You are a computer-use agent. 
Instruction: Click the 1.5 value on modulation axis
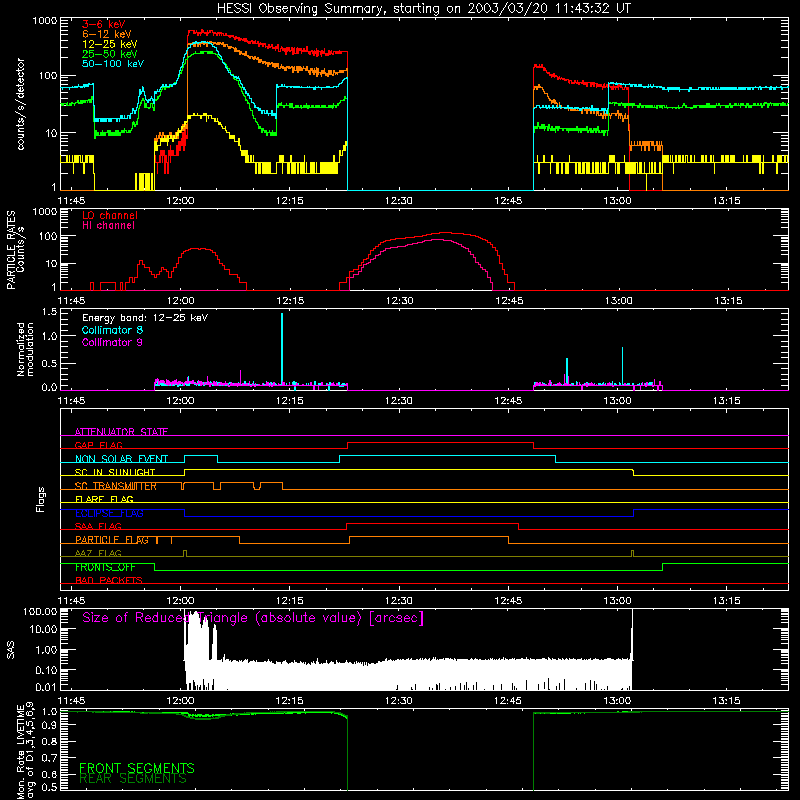49,312
